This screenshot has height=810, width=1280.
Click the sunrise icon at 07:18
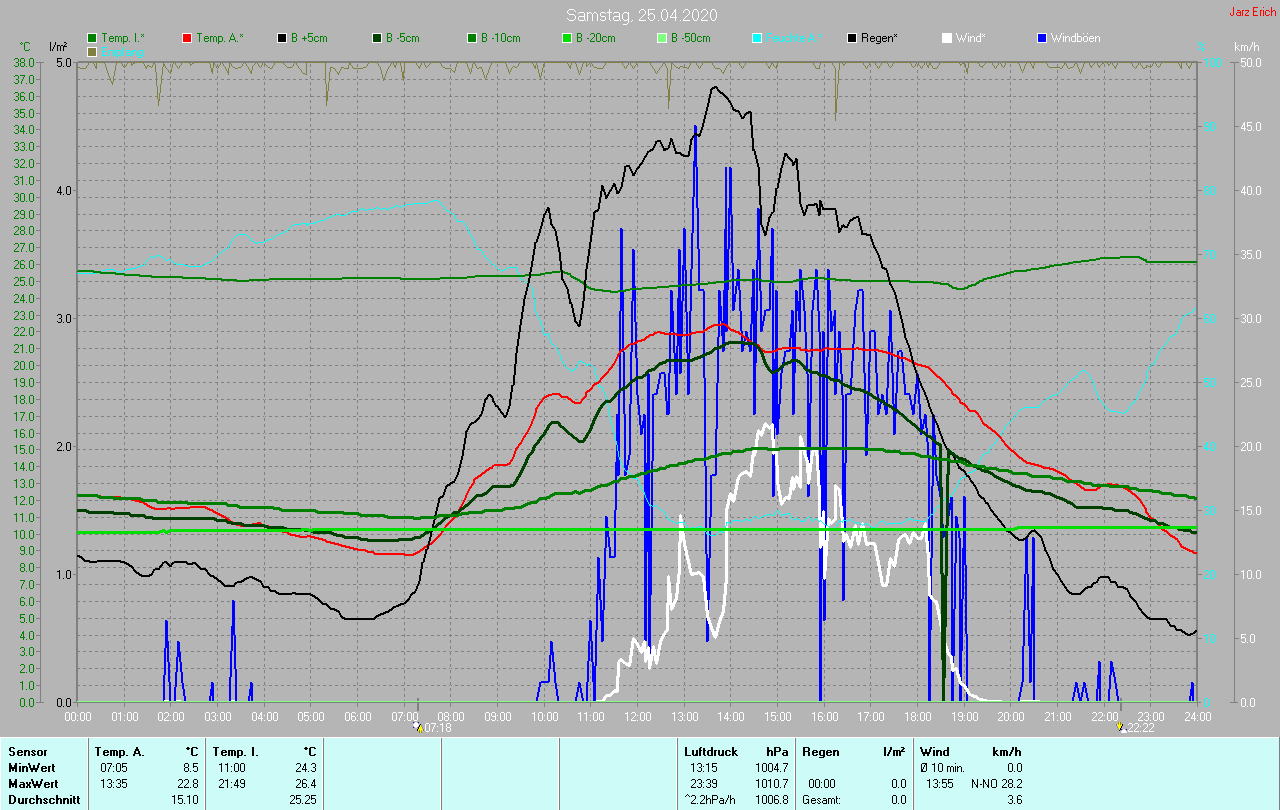(x=419, y=727)
